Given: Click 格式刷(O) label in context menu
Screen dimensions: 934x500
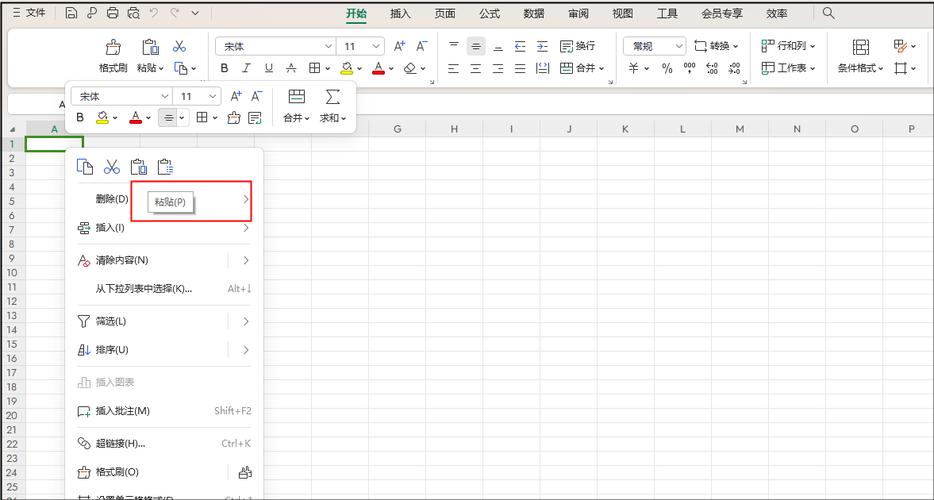Looking at the screenshot, I should coord(117,472).
